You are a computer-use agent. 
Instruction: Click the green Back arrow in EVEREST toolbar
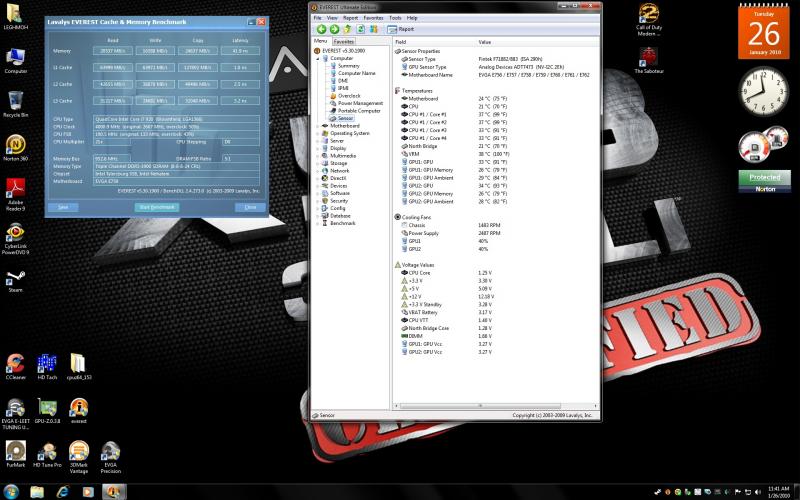(321, 30)
